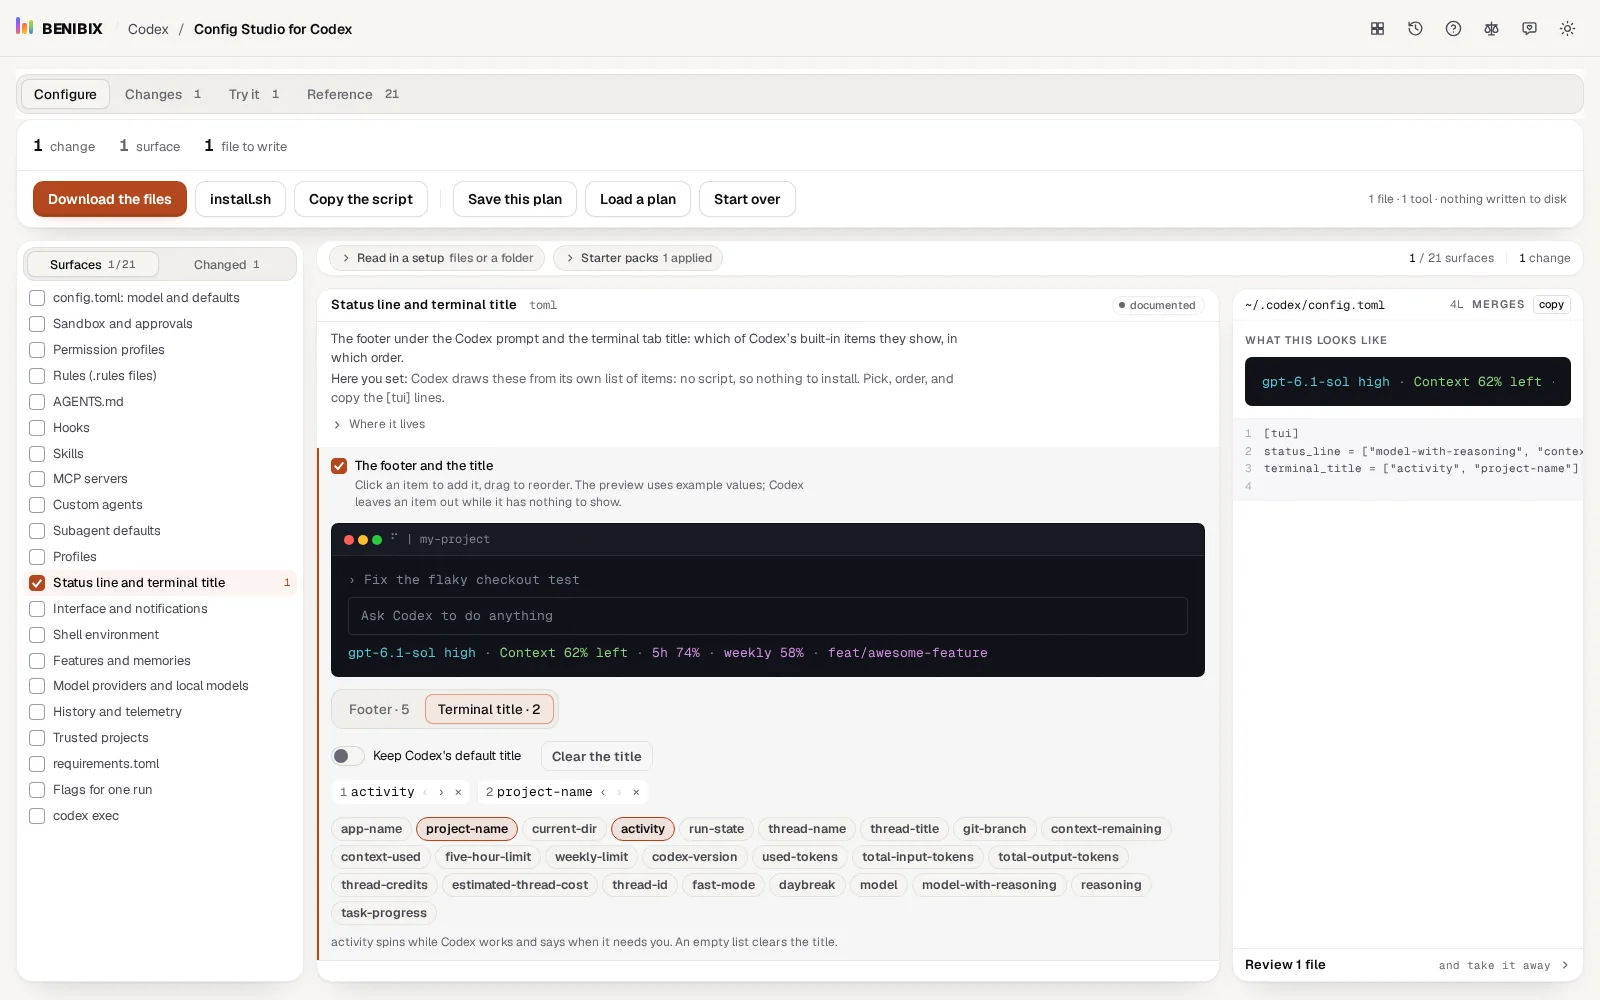Switch to the Try it tab

tap(254, 94)
